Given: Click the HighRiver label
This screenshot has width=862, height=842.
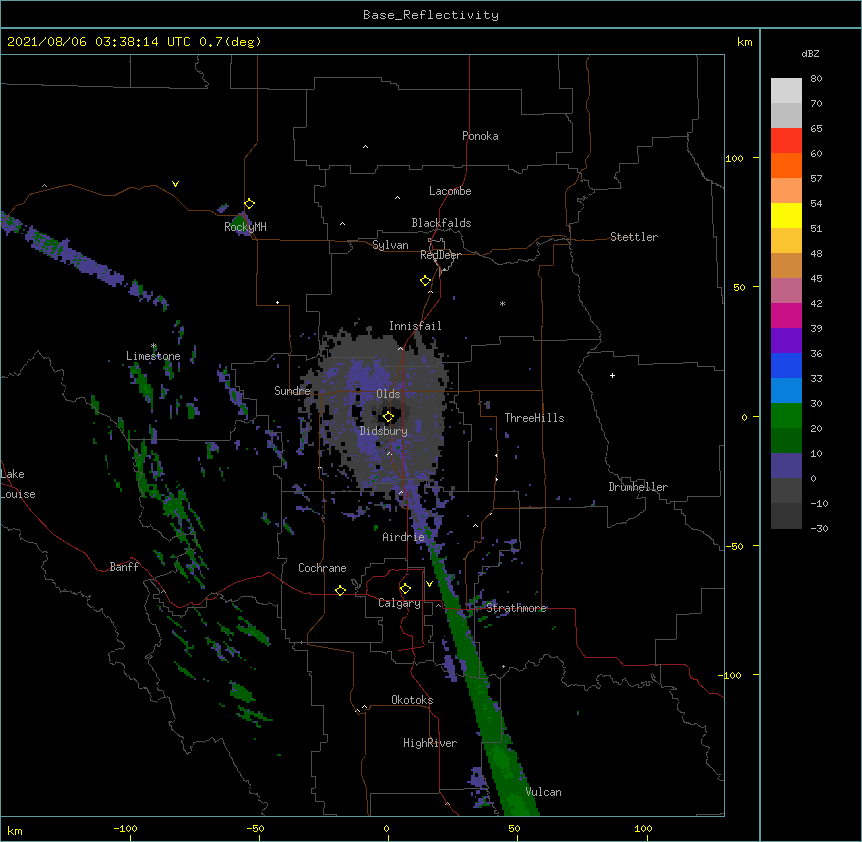Looking at the screenshot, I should tap(430, 743).
